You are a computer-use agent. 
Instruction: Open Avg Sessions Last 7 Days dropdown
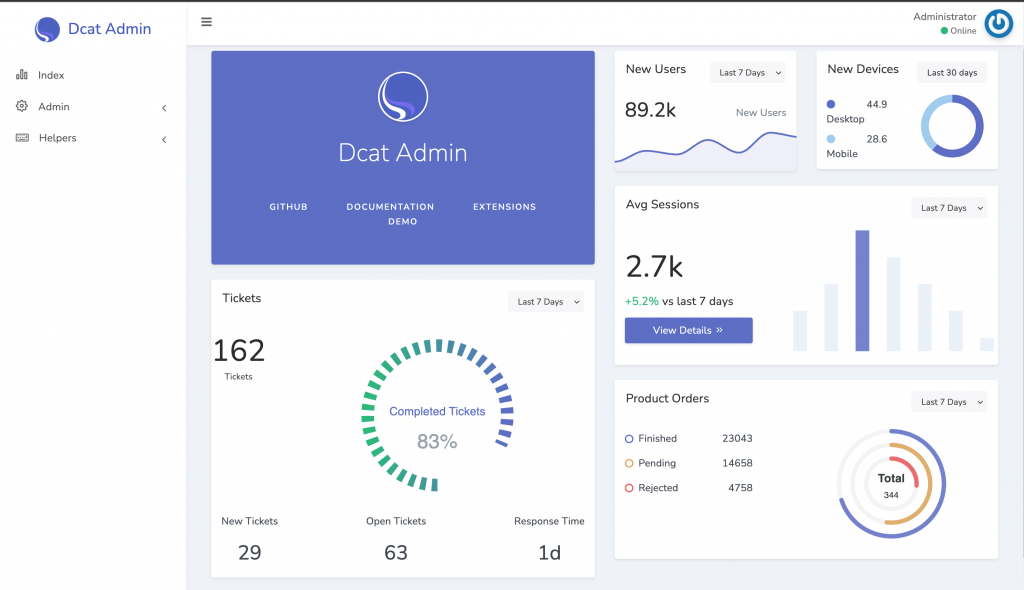(x=949, y=208)
